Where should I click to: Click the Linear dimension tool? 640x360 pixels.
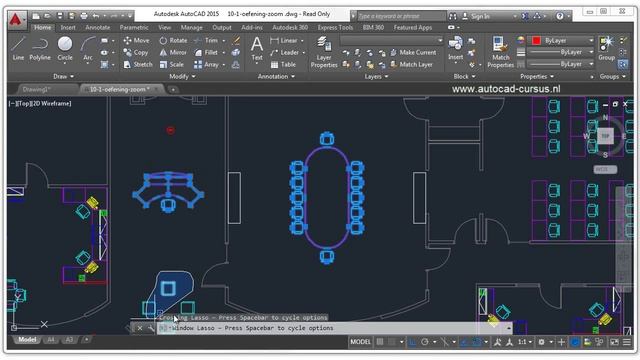pyautogui.click(x=284, y=40)
